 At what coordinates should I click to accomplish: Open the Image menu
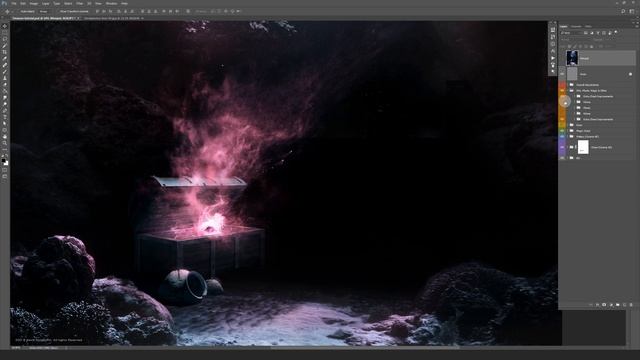33,3
